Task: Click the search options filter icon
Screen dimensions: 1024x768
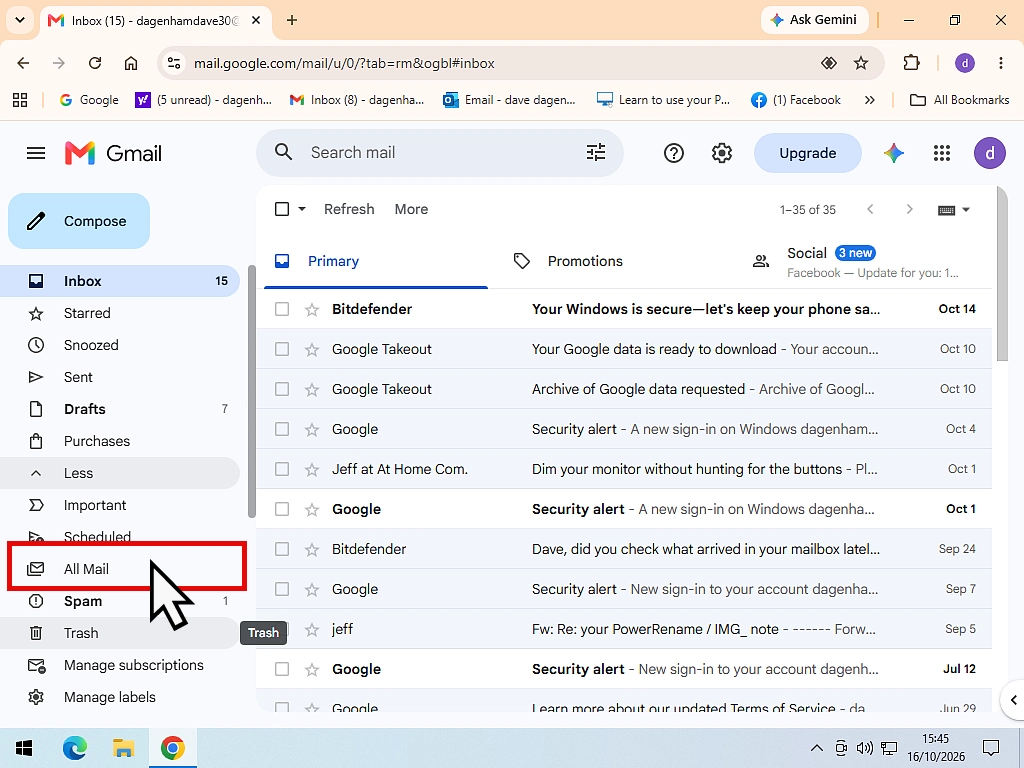Action: click(596, 153)
